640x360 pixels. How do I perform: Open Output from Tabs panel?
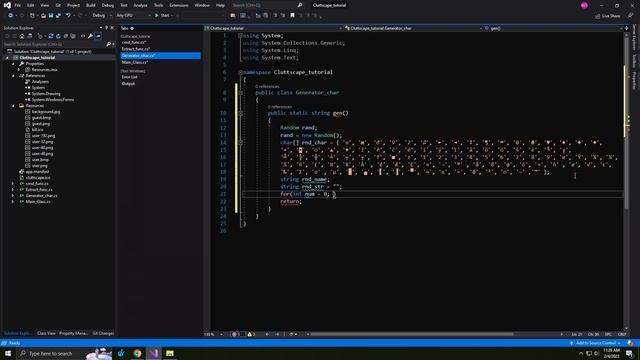(128, 84)
